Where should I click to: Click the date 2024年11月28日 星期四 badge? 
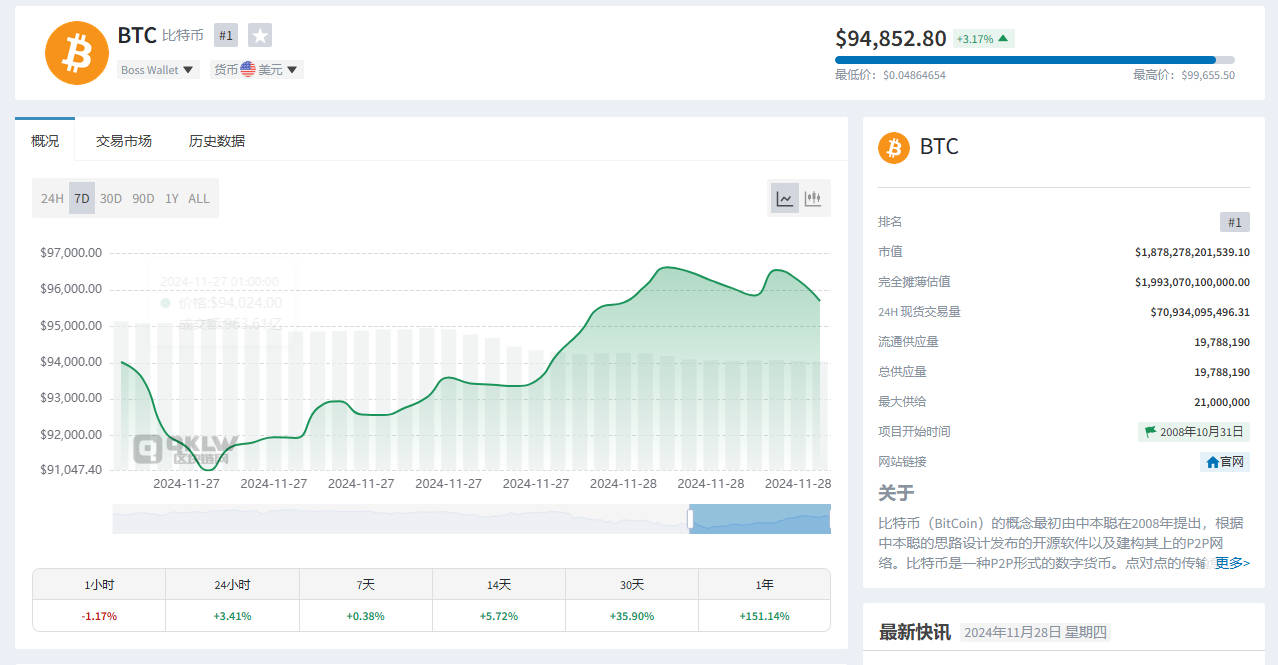(1035, 632)
